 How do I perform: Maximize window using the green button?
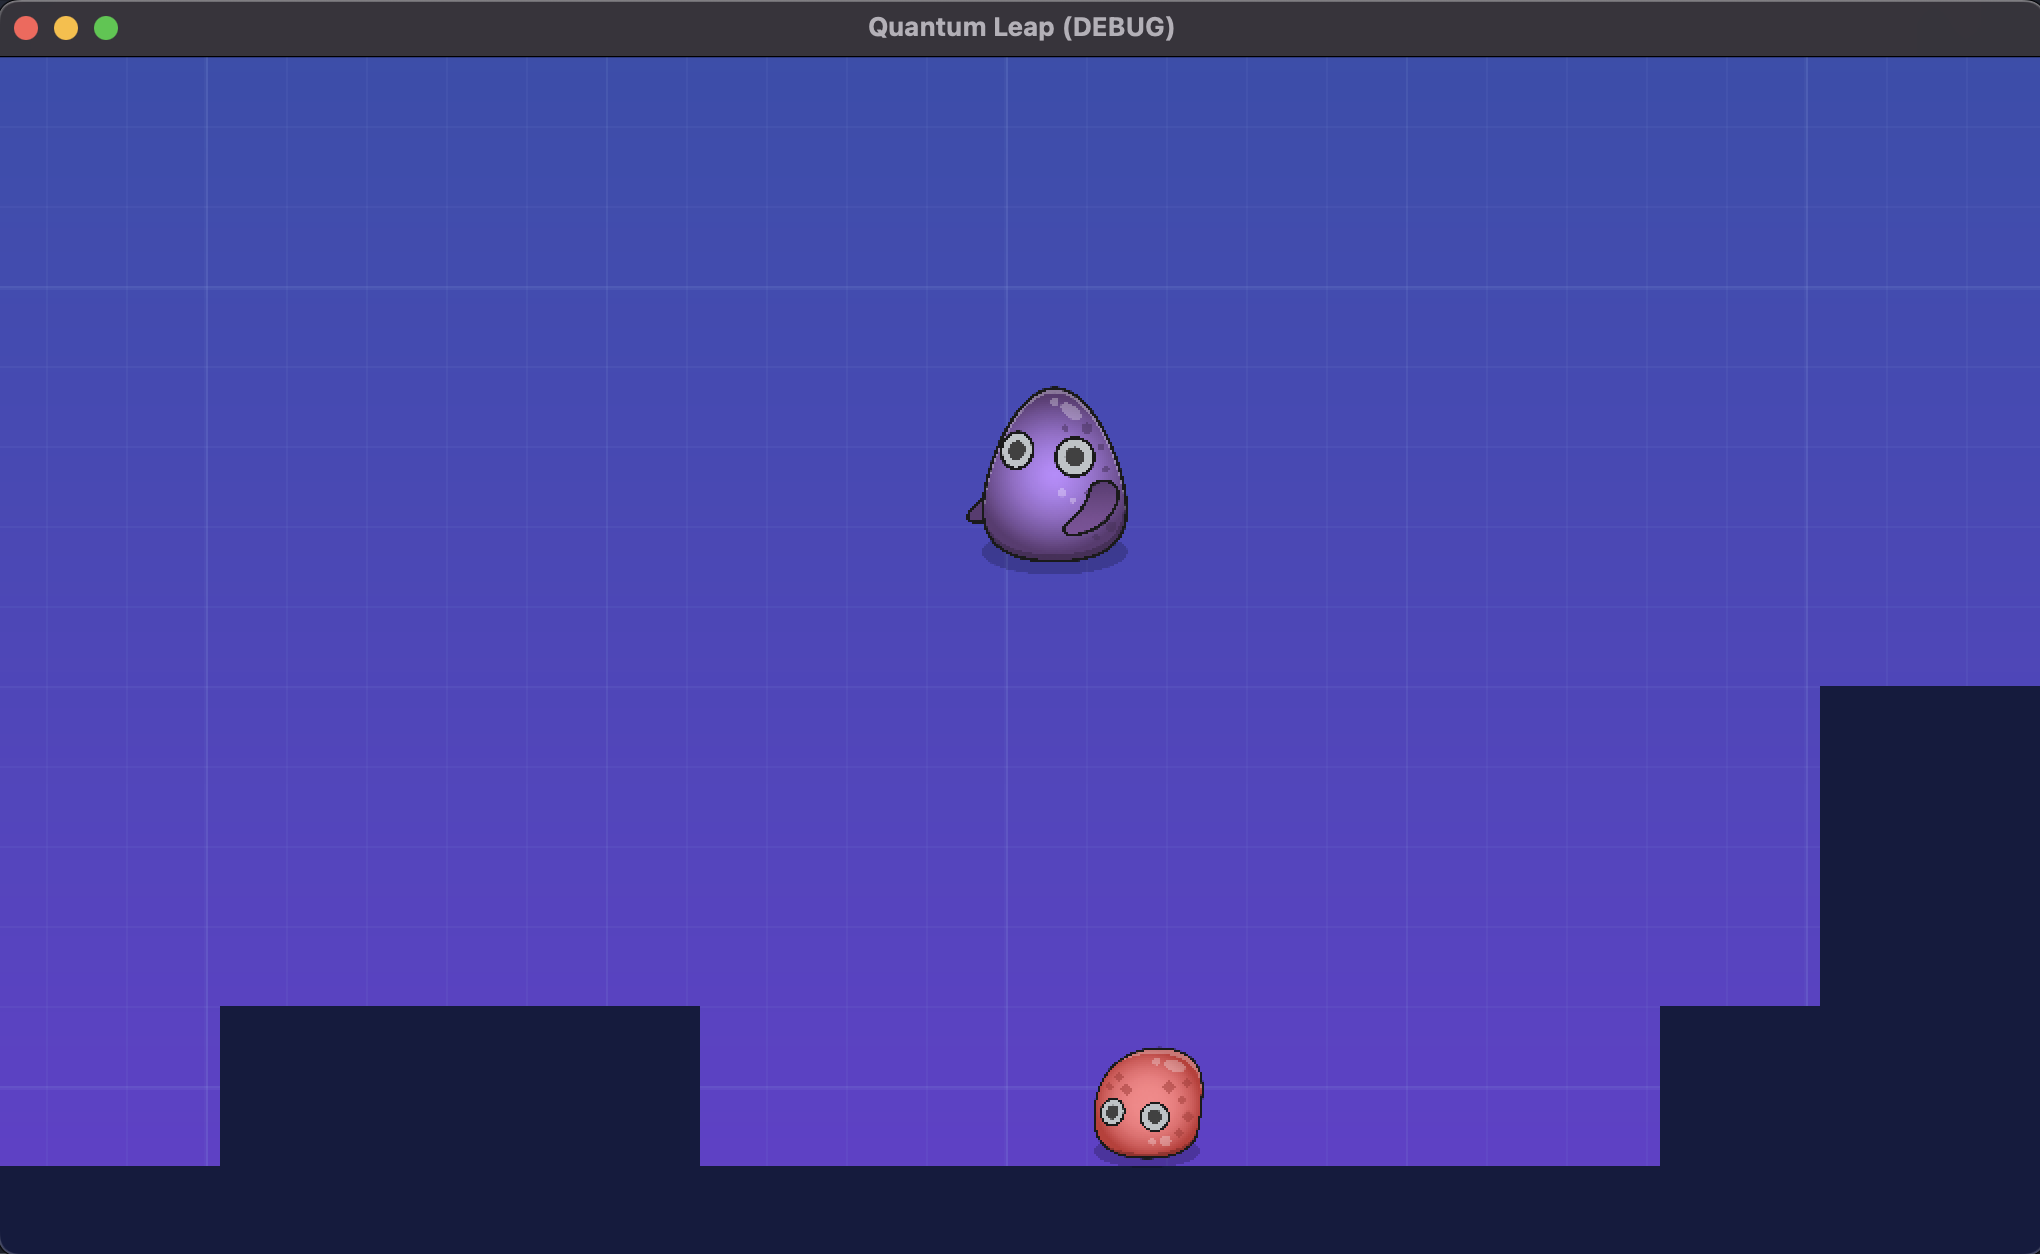pyautogui.click(x=106, y=28)
